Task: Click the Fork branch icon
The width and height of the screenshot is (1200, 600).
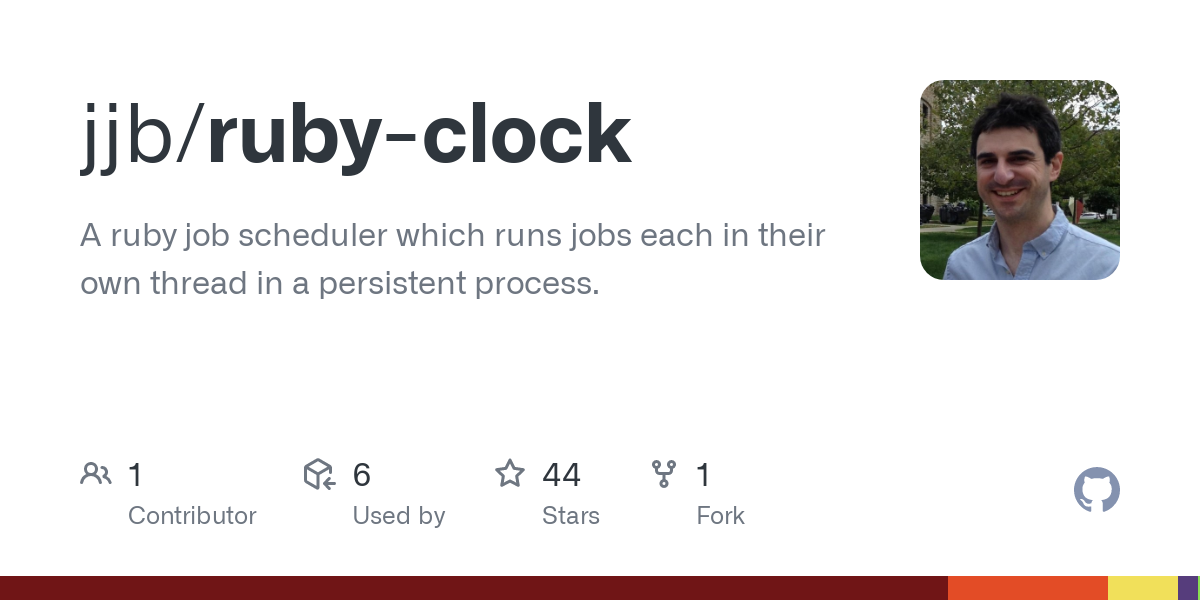Action: click(664, 474)
